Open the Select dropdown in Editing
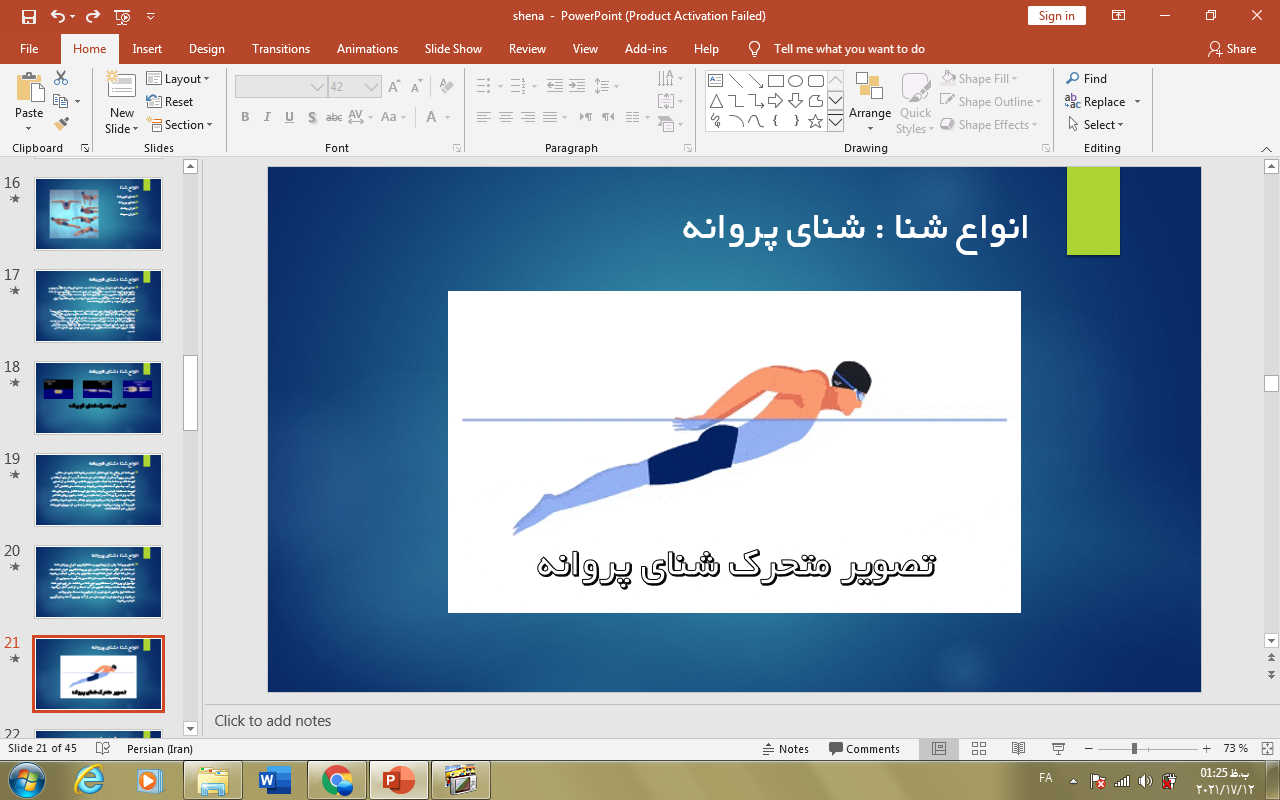Viewport: 1280px width, 800px height. click(1096, 125)
